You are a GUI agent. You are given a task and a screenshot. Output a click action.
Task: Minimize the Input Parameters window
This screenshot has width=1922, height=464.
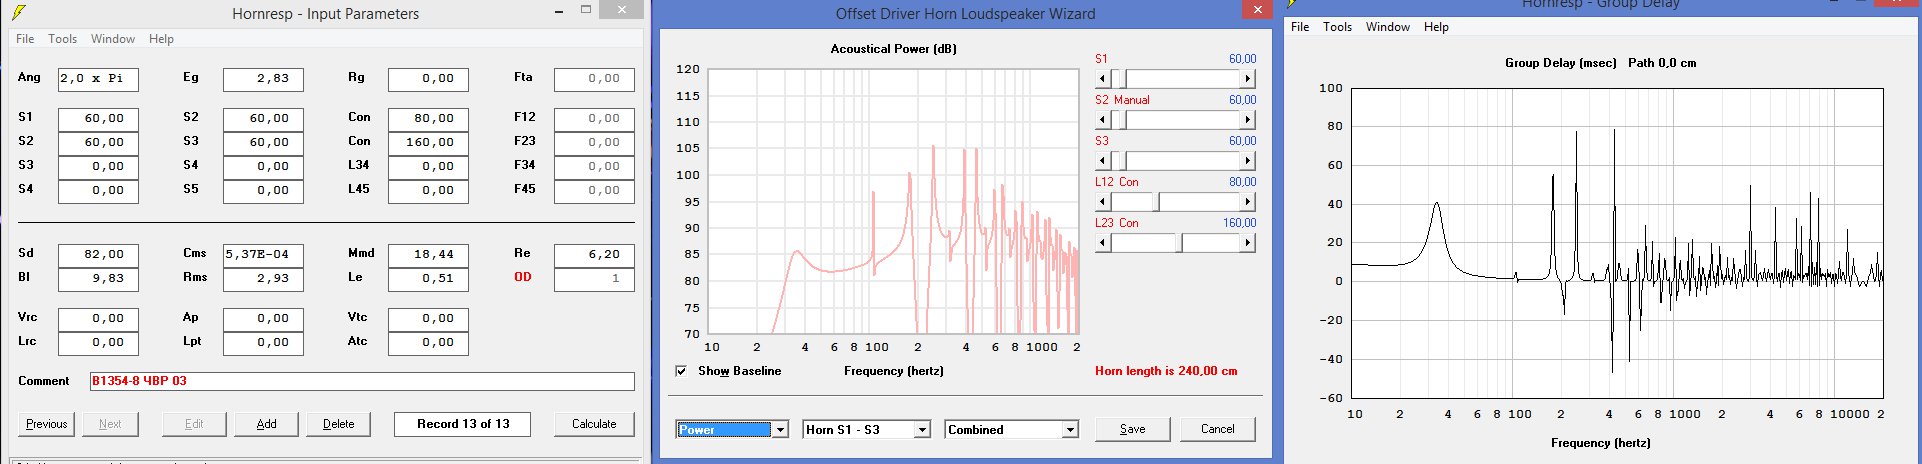pos(559,11)
